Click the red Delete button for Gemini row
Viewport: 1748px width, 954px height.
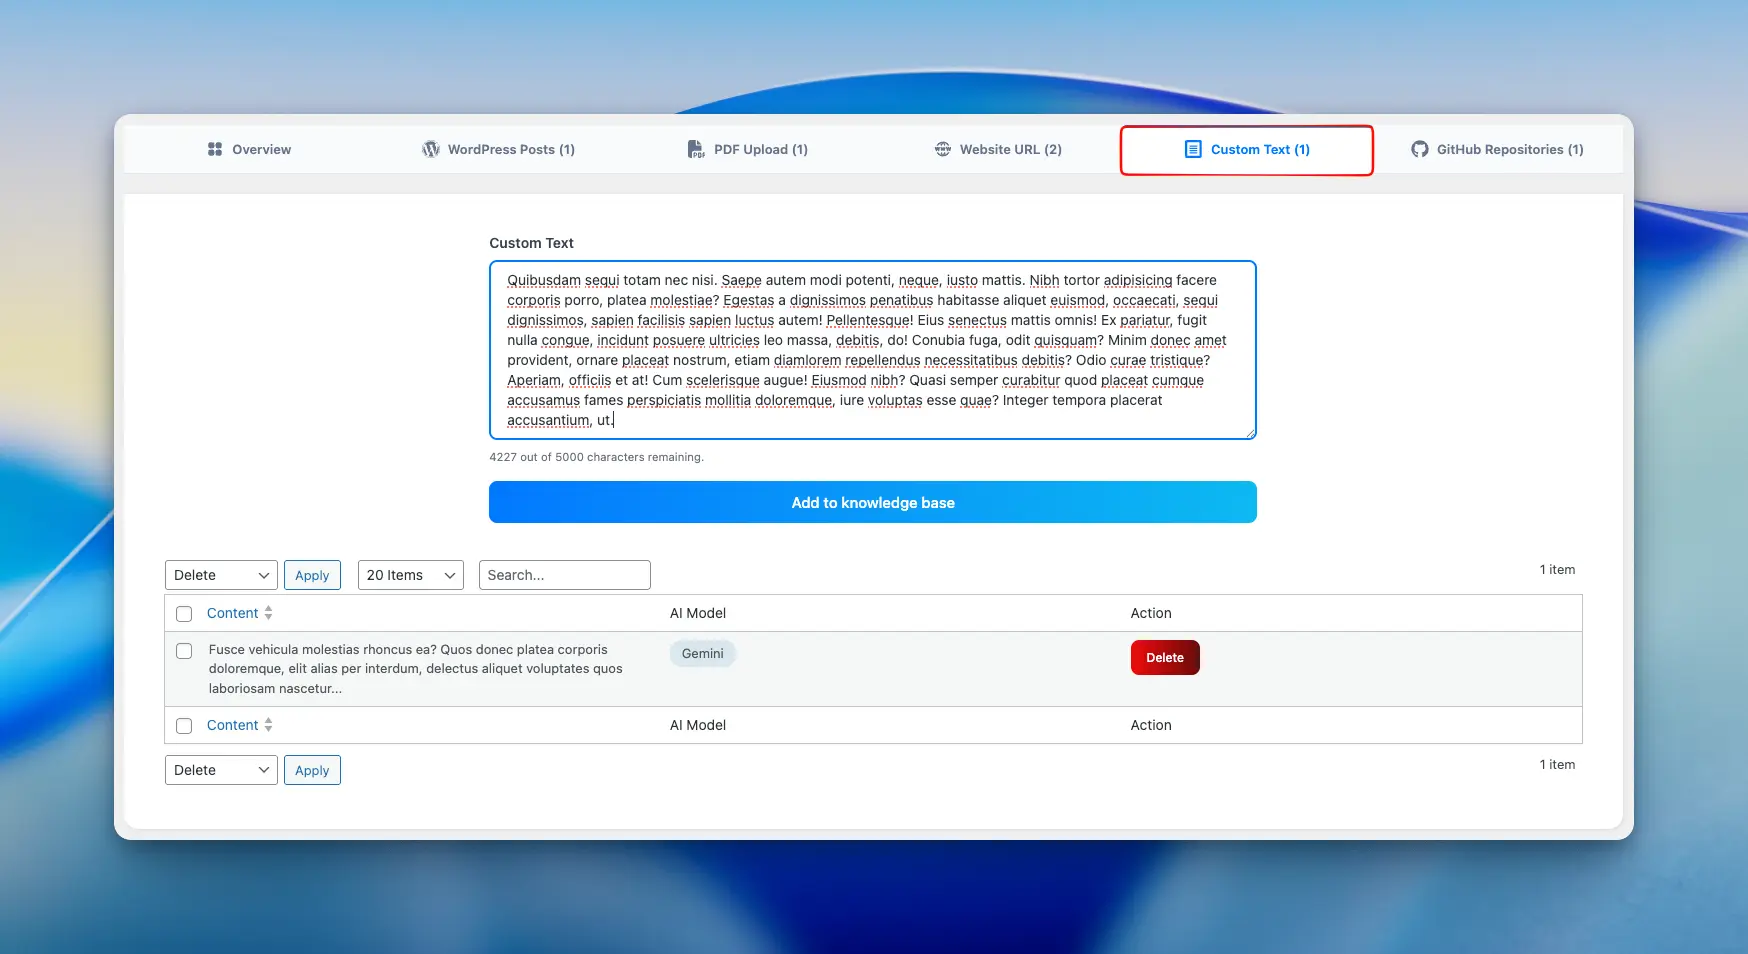point(1165,657)
